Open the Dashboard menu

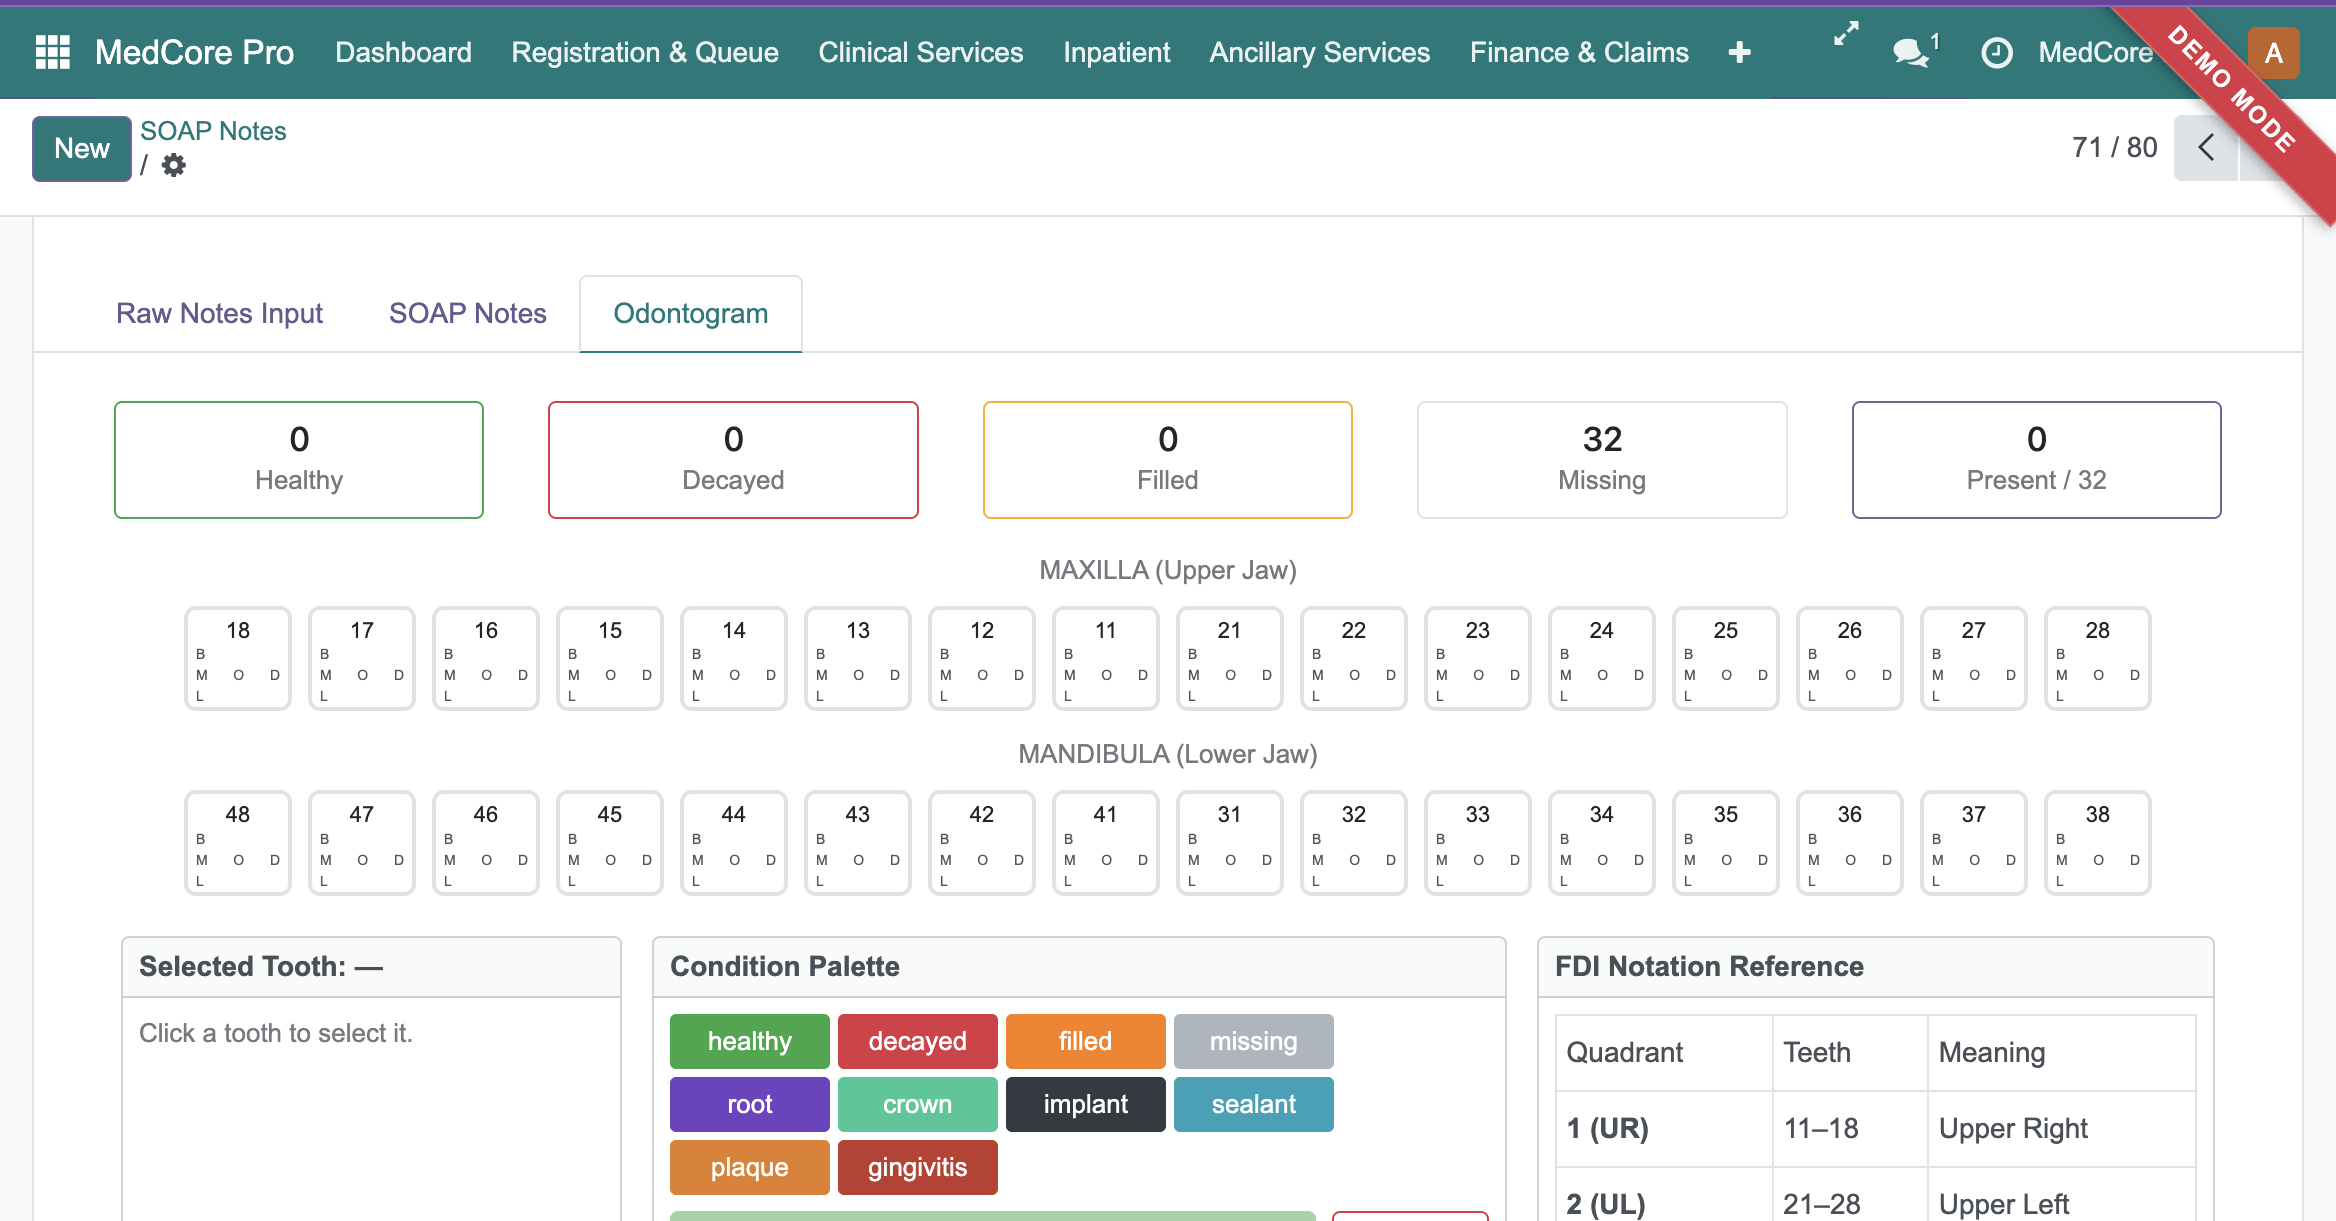tap(403, 52)
